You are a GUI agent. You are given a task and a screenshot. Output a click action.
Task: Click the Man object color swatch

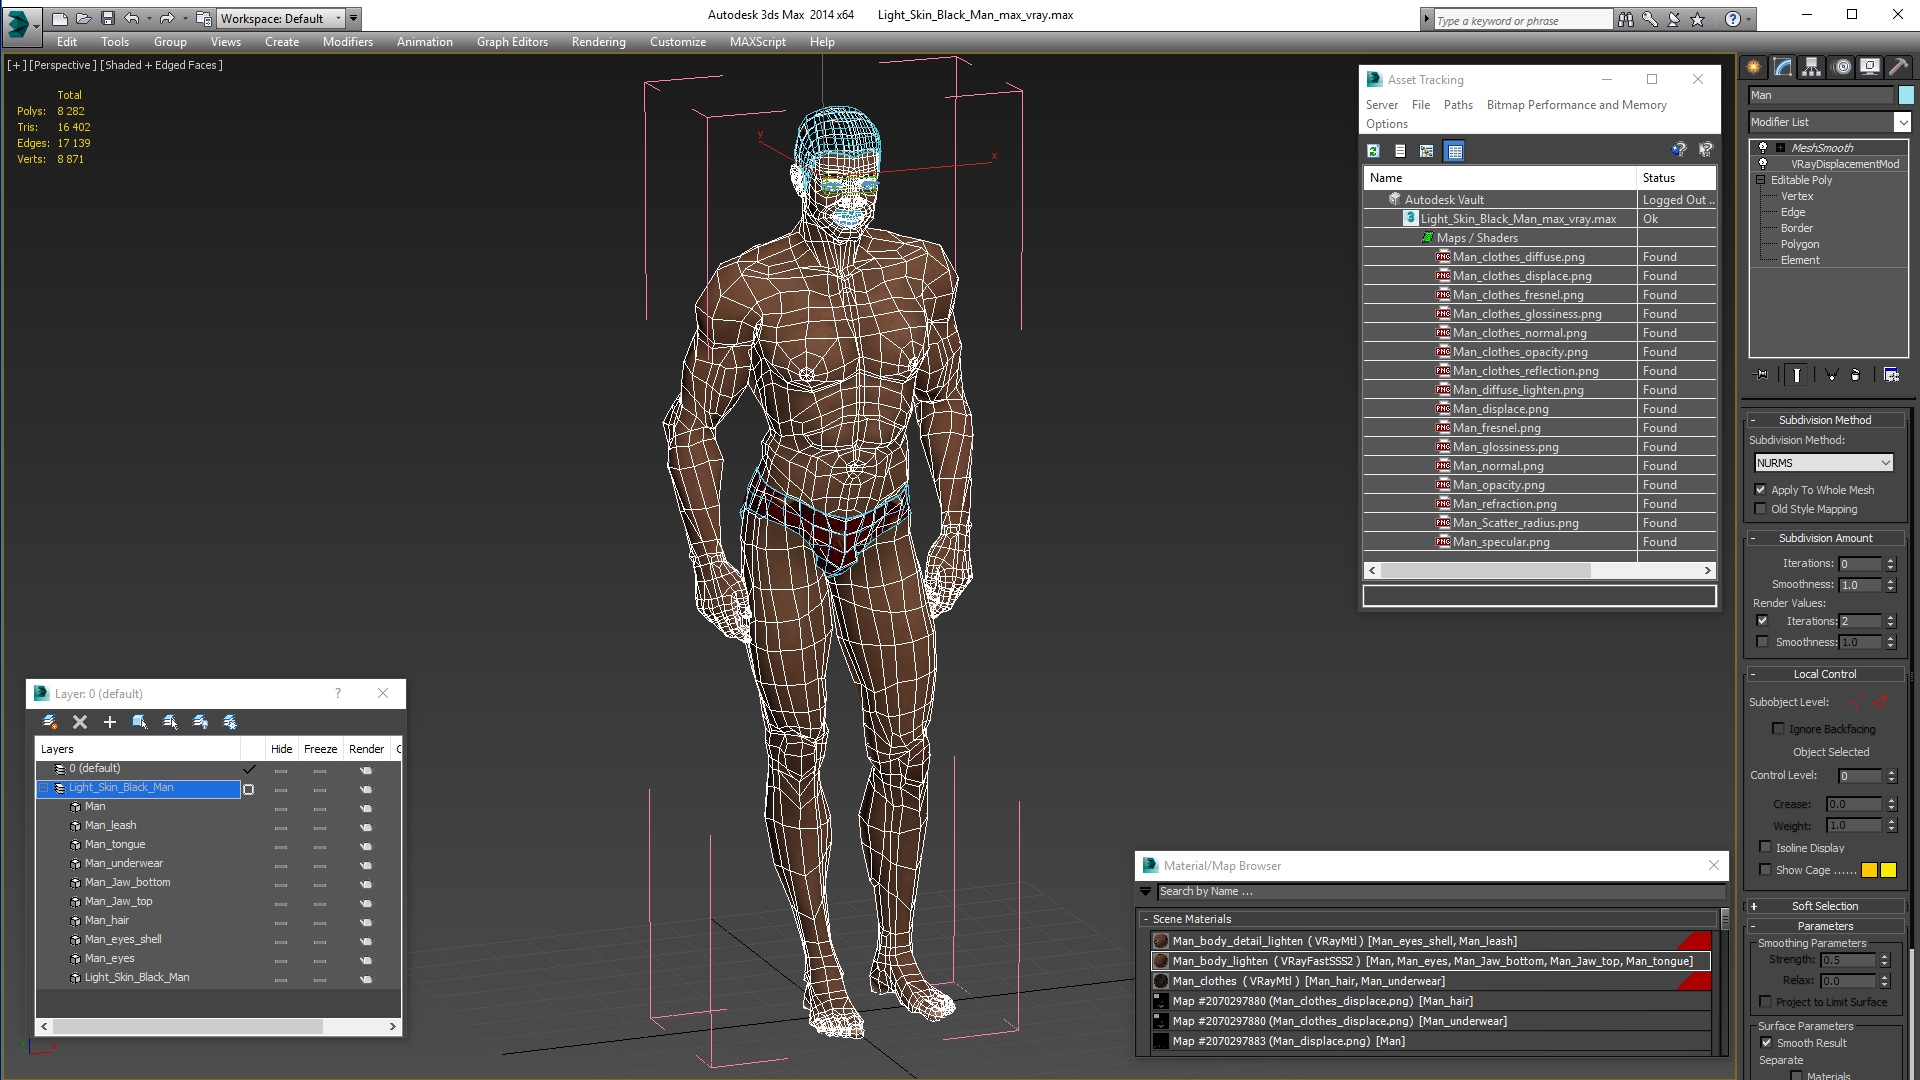pyautogui.click(x=1906, y=95)
